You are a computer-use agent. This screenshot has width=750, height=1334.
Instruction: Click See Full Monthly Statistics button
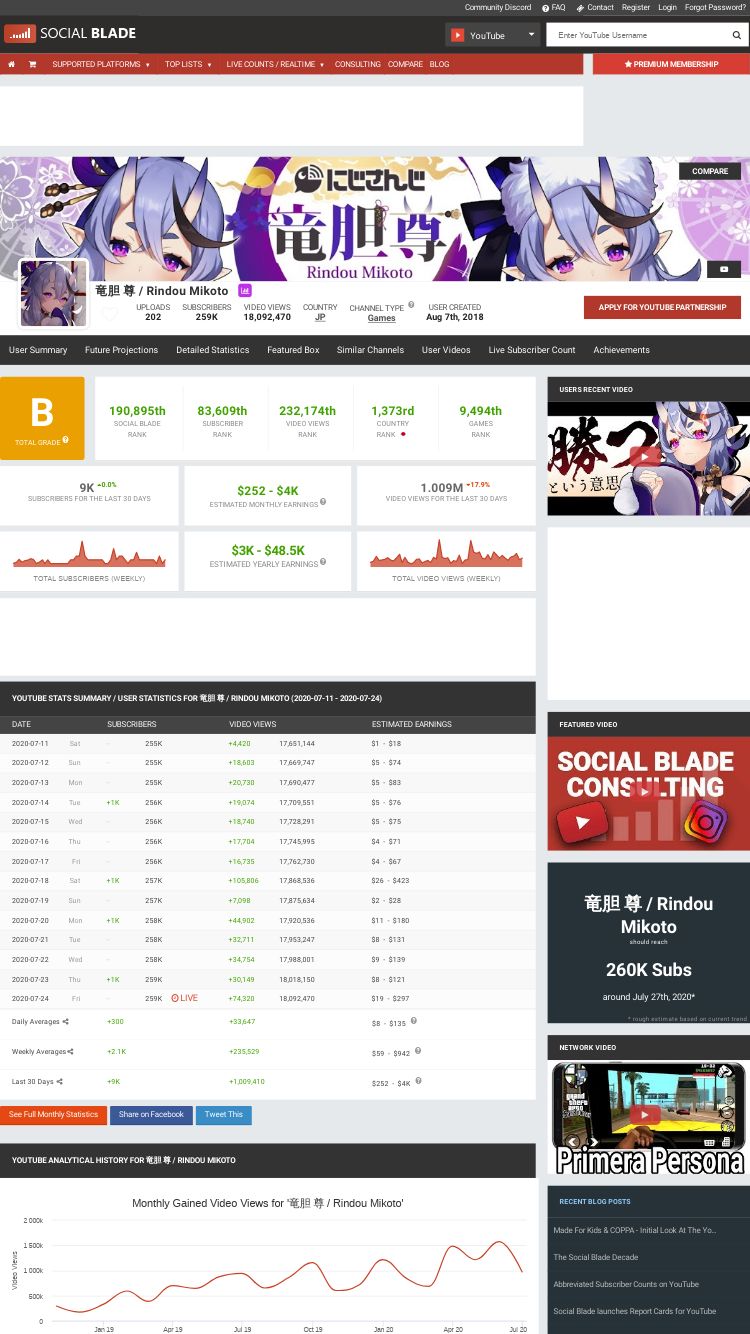coord(54,1114)
